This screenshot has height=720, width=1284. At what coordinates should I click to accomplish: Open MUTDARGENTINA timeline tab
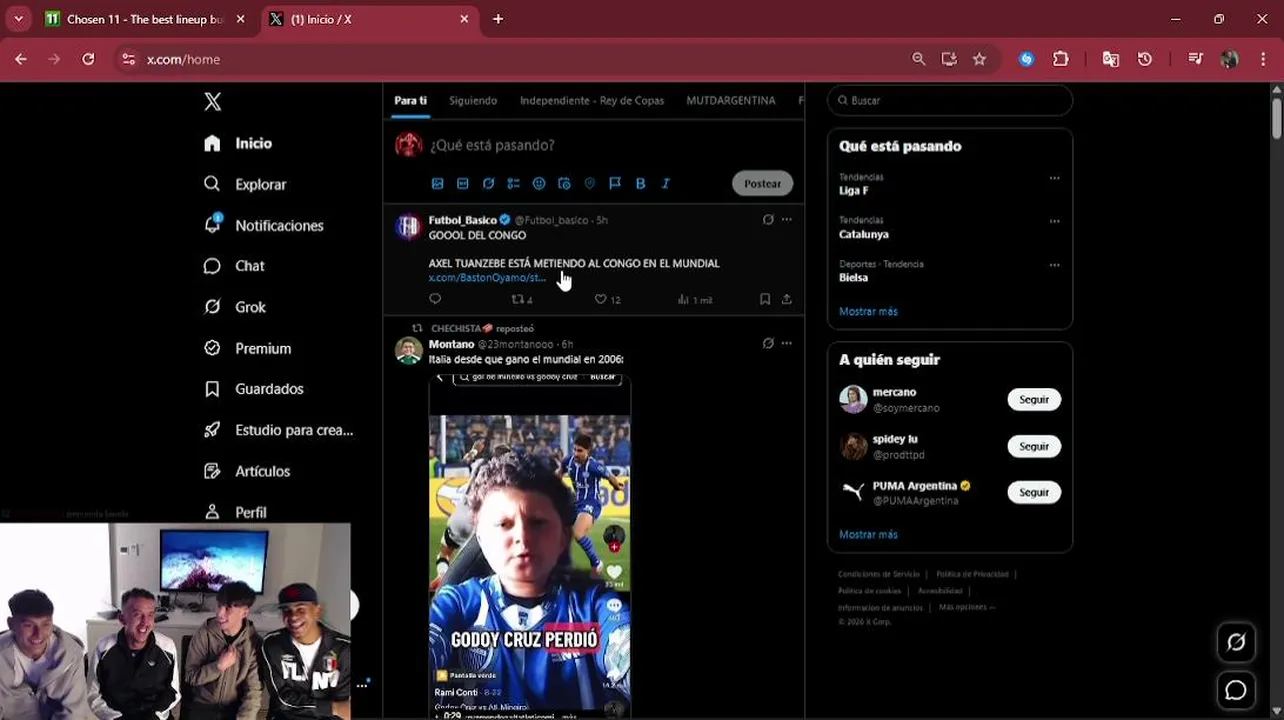(x=731, y=100)
